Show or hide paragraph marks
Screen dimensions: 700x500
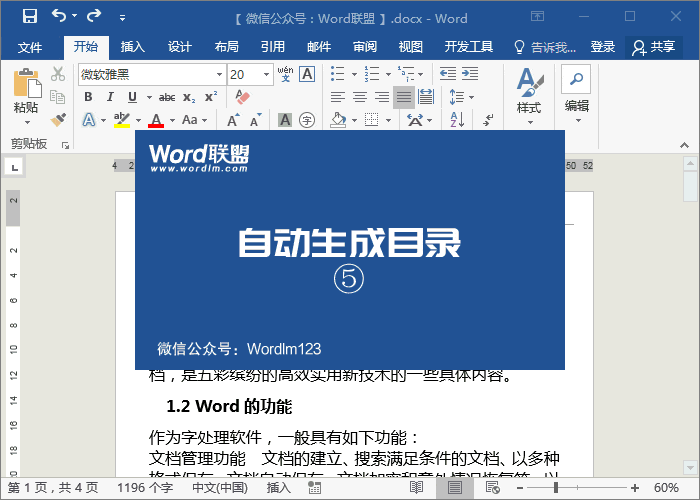(x=488, y=120)
